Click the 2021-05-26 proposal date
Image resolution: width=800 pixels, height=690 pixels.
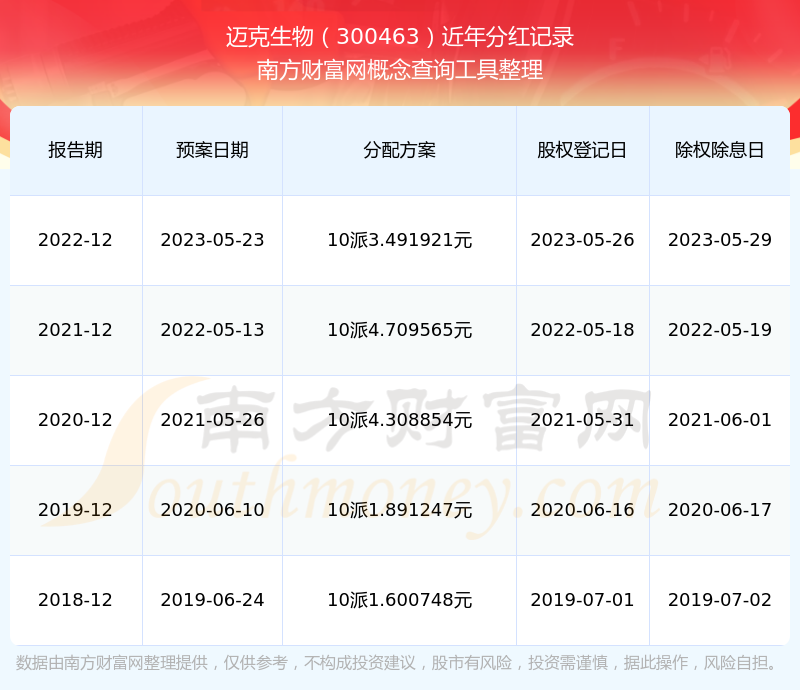[212, 420]
